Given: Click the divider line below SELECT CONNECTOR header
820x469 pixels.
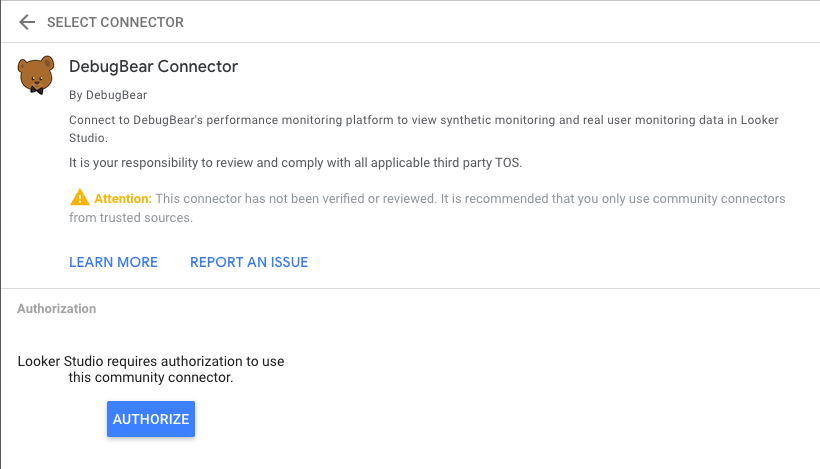Looking at the screenshot, I should (x=410, y=42).
